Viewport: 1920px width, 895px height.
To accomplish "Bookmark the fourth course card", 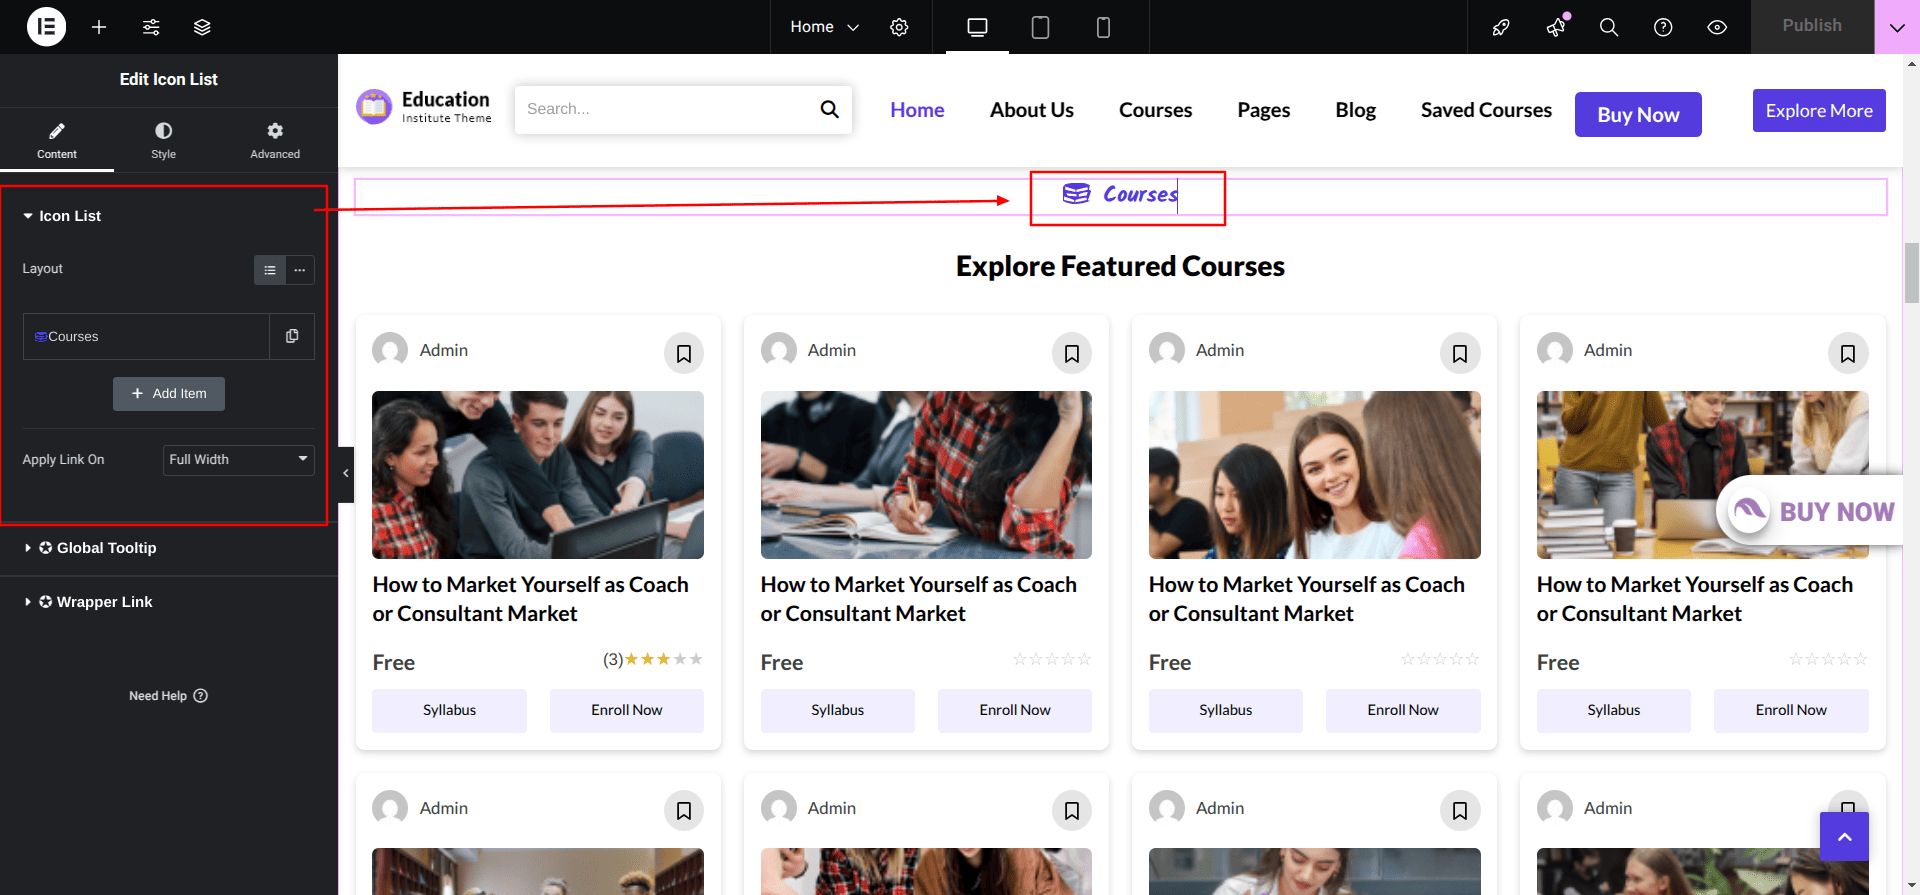I will 1848,354.
